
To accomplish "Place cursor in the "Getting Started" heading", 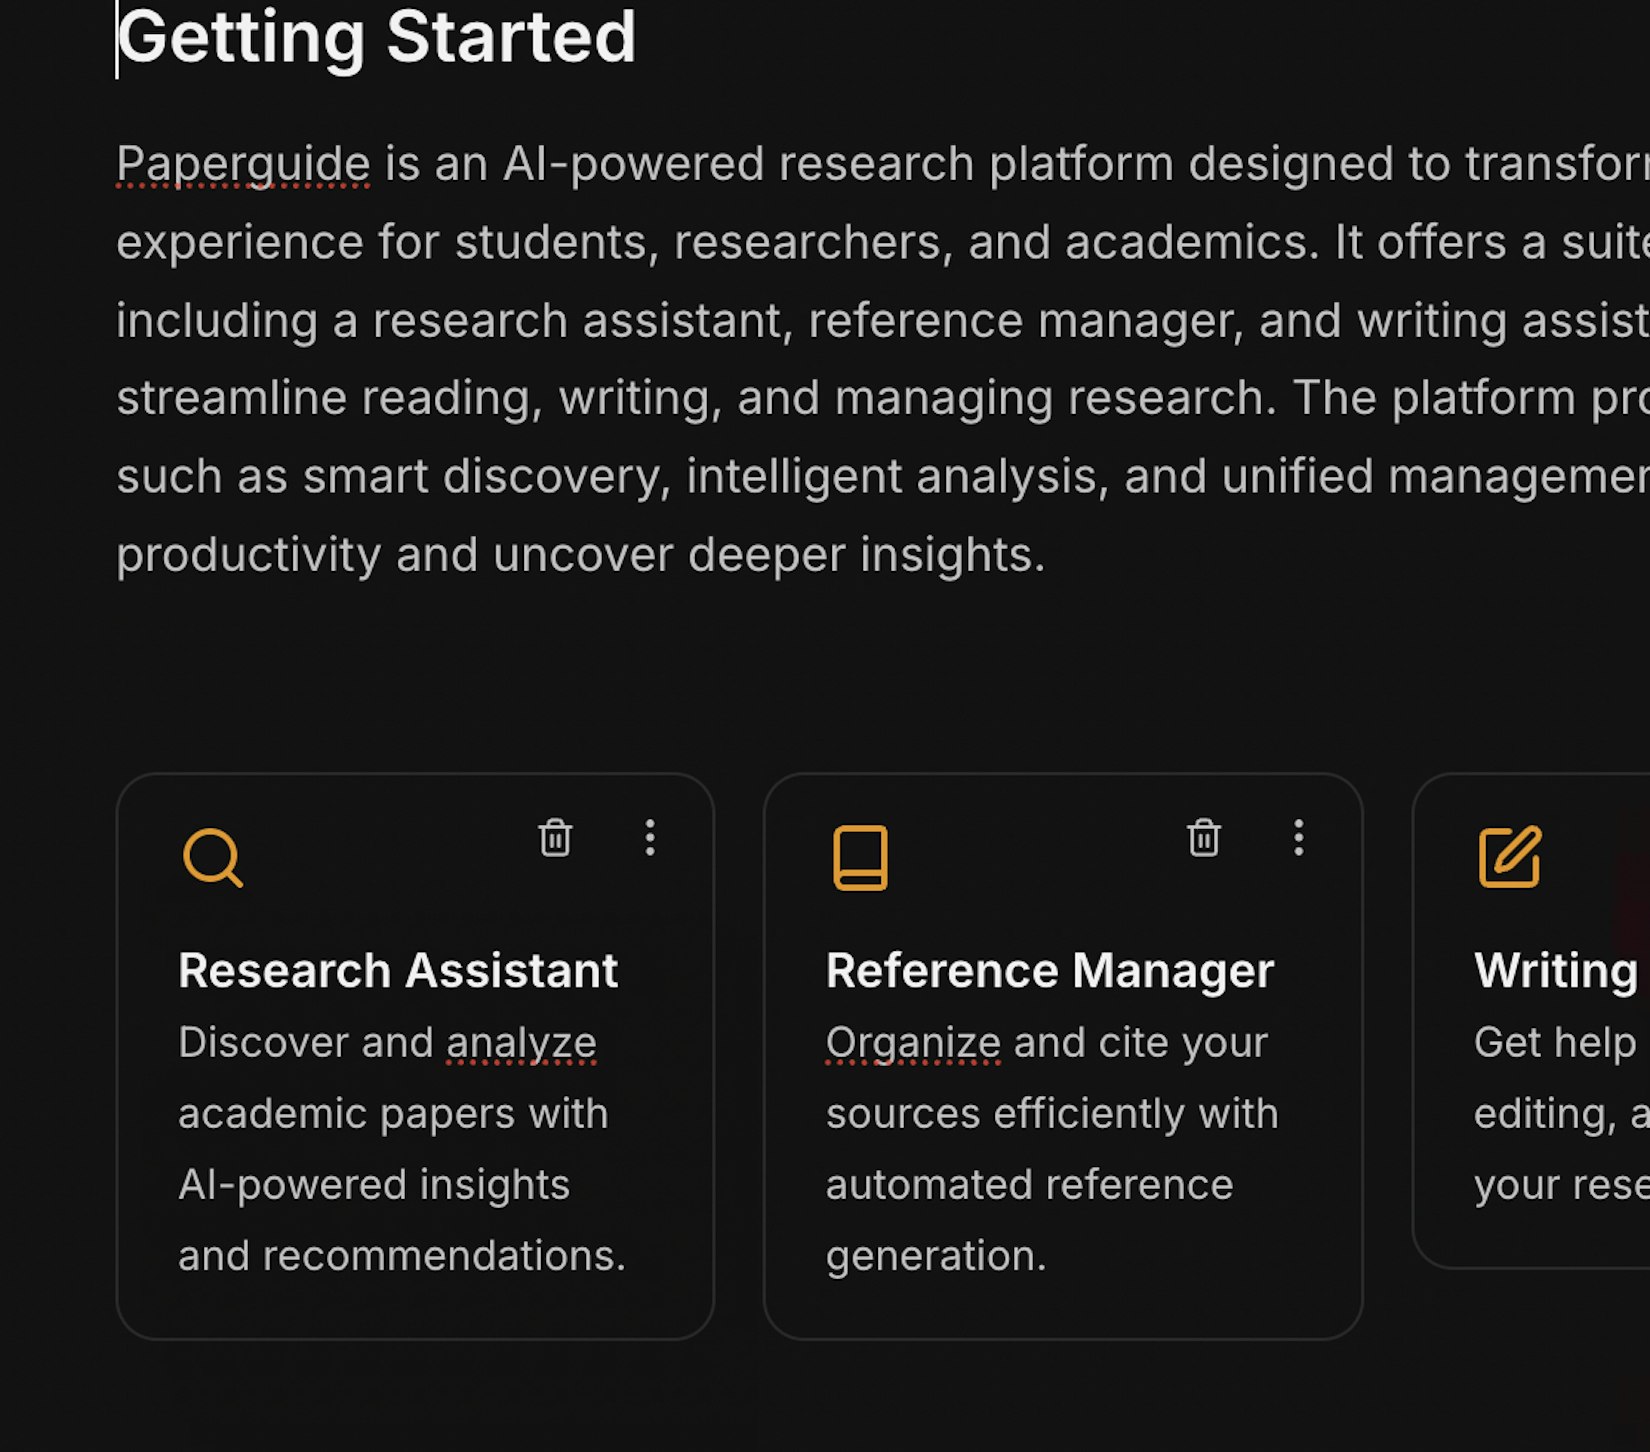I will (377, 38).
